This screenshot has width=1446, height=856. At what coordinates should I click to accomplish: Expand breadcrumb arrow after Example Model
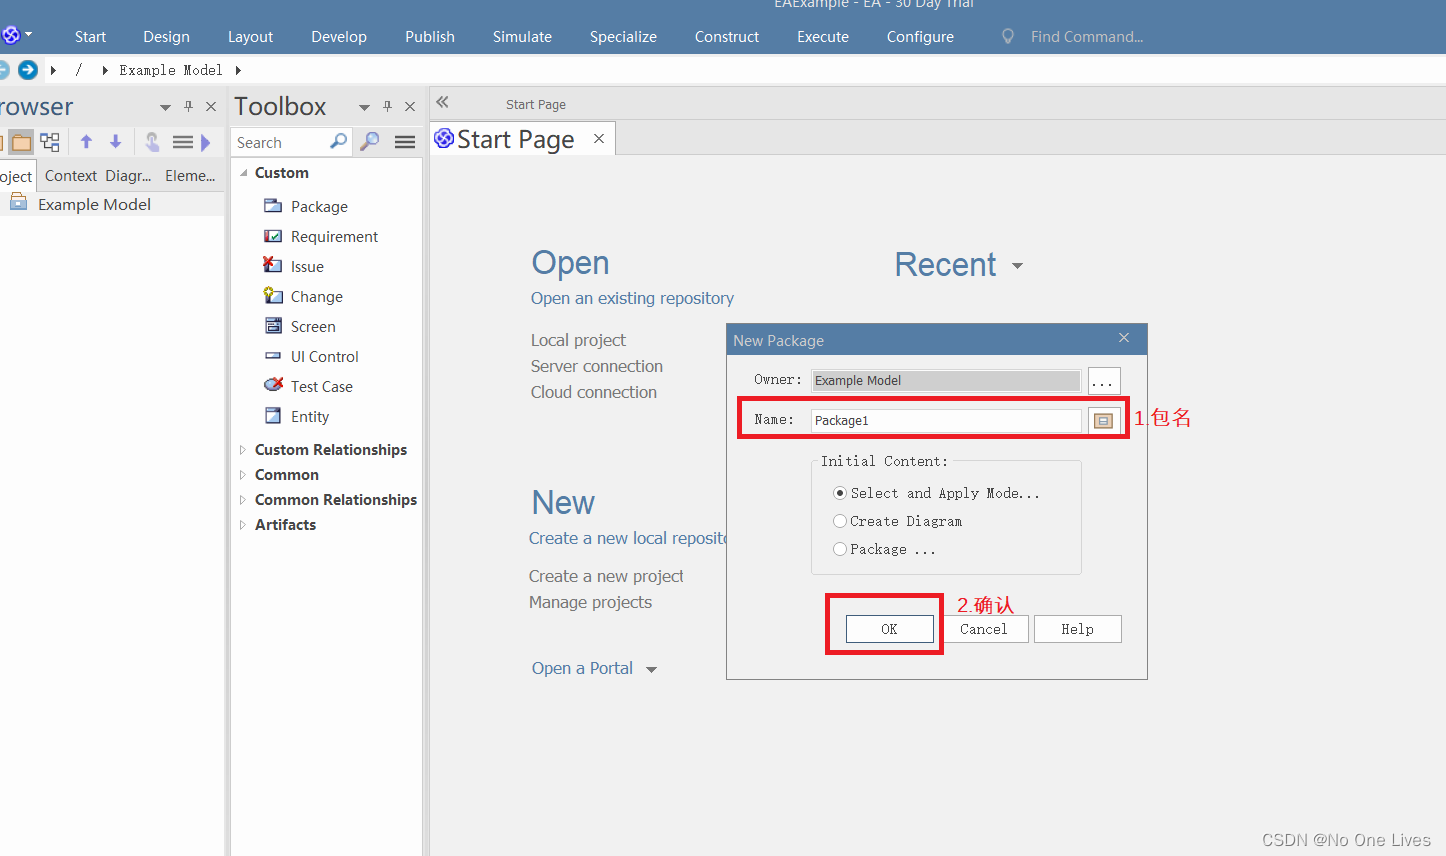click(x=238, y=70)
